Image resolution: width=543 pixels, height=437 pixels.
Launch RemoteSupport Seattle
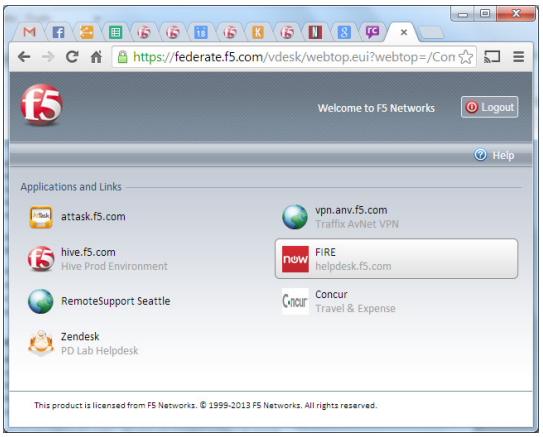[116, 301]
